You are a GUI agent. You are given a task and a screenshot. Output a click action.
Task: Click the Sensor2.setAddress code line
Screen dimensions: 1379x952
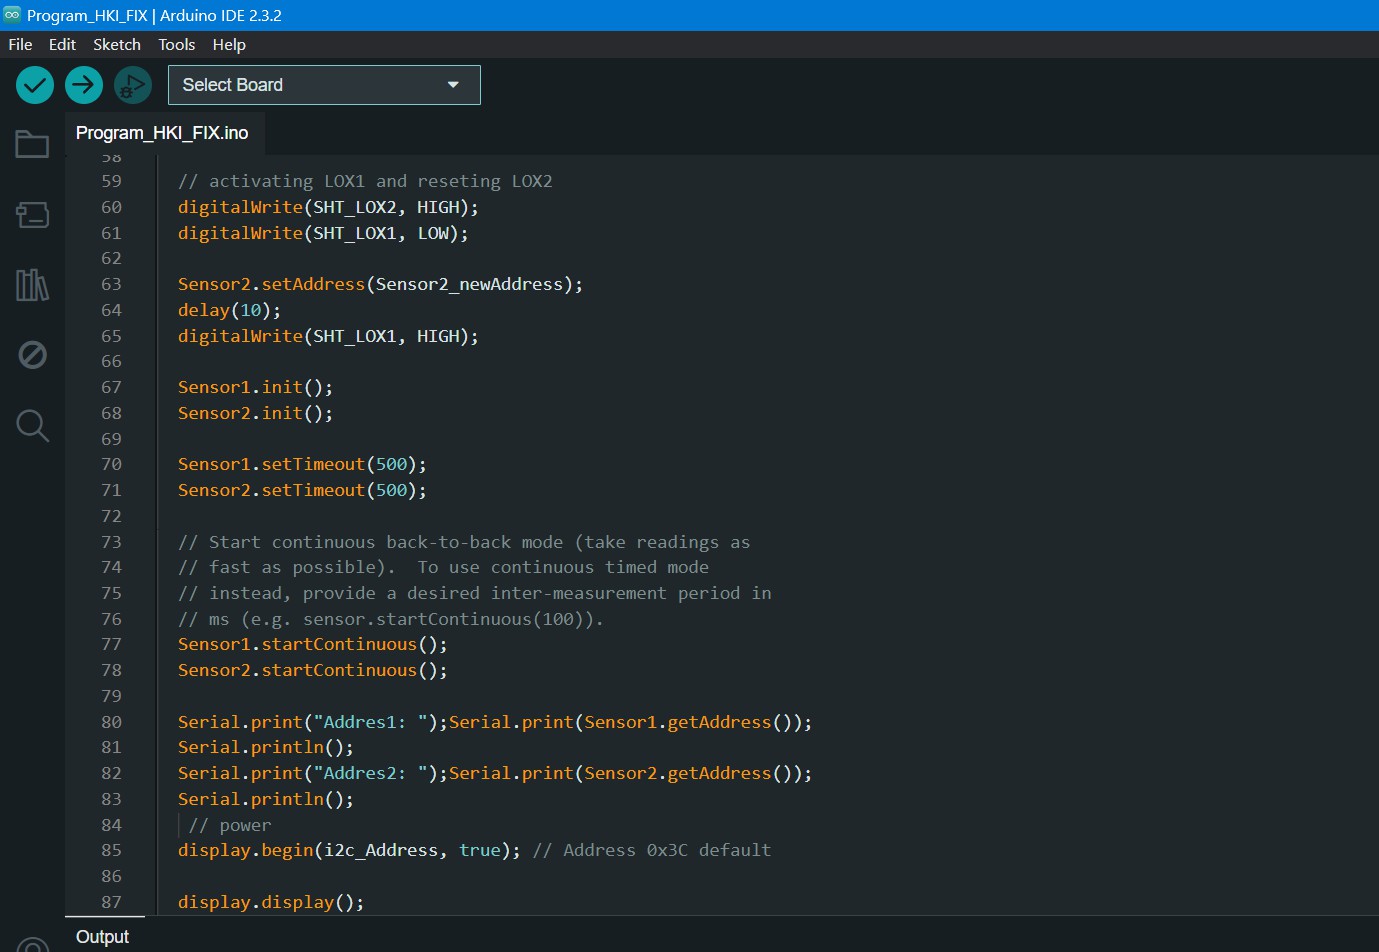tap(380, 284)
